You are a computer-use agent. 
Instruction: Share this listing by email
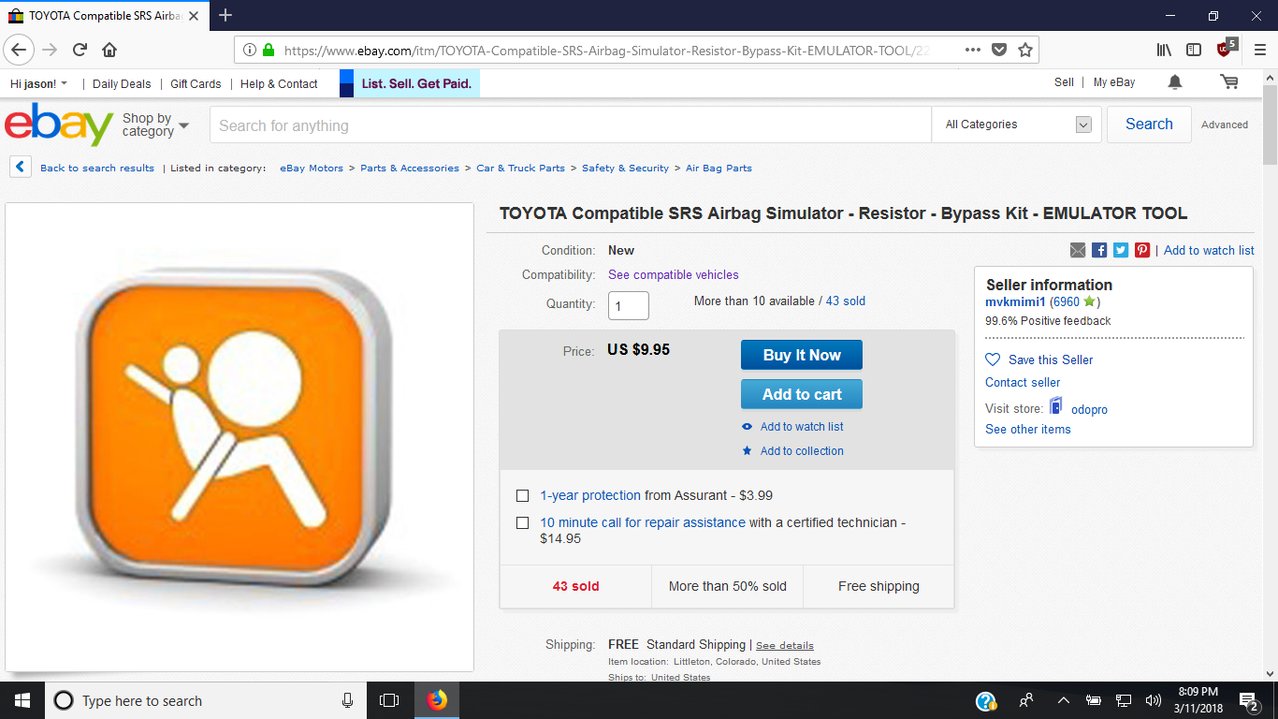click(x=1077, y=250)
